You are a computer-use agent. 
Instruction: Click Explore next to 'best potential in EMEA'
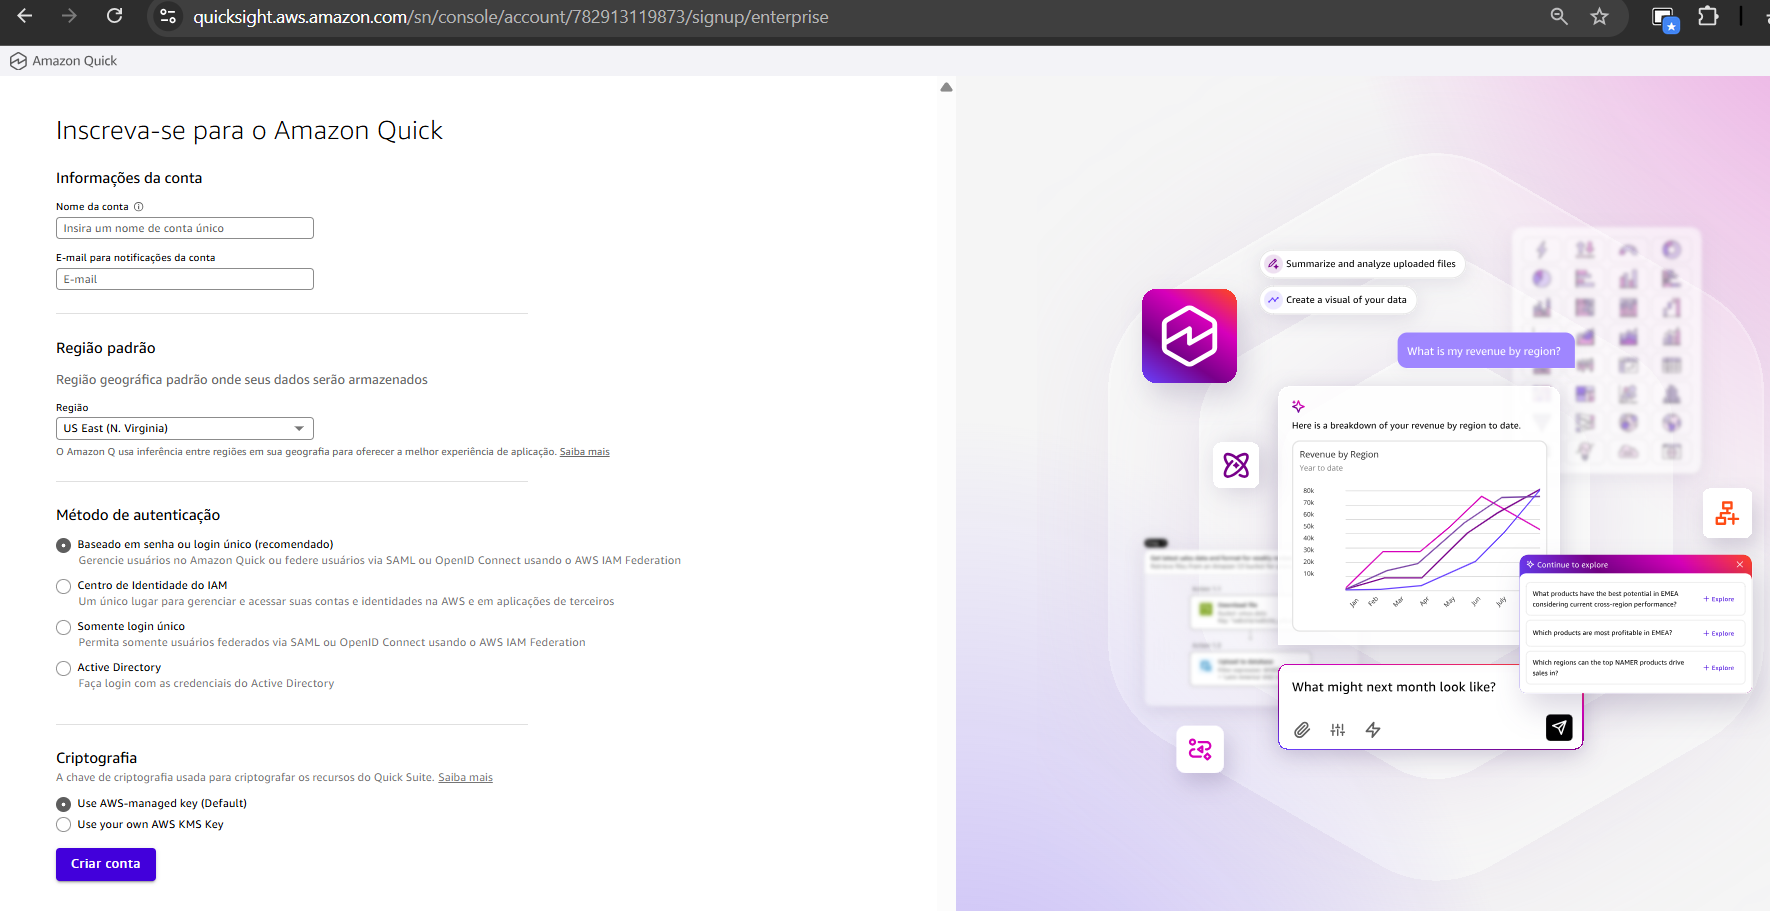(1719, 599)
